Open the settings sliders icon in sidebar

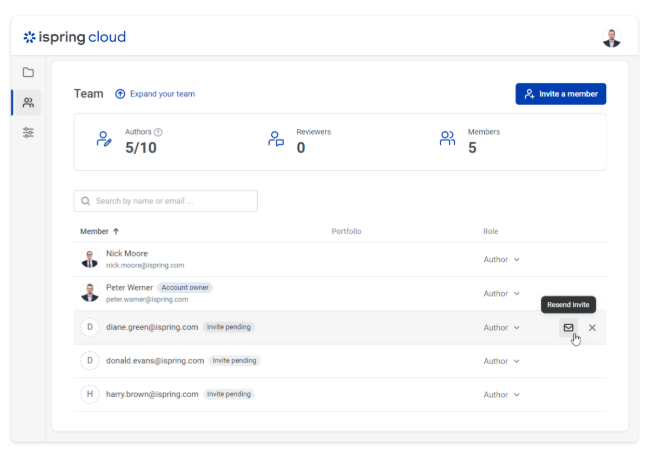tap(29, 133)
